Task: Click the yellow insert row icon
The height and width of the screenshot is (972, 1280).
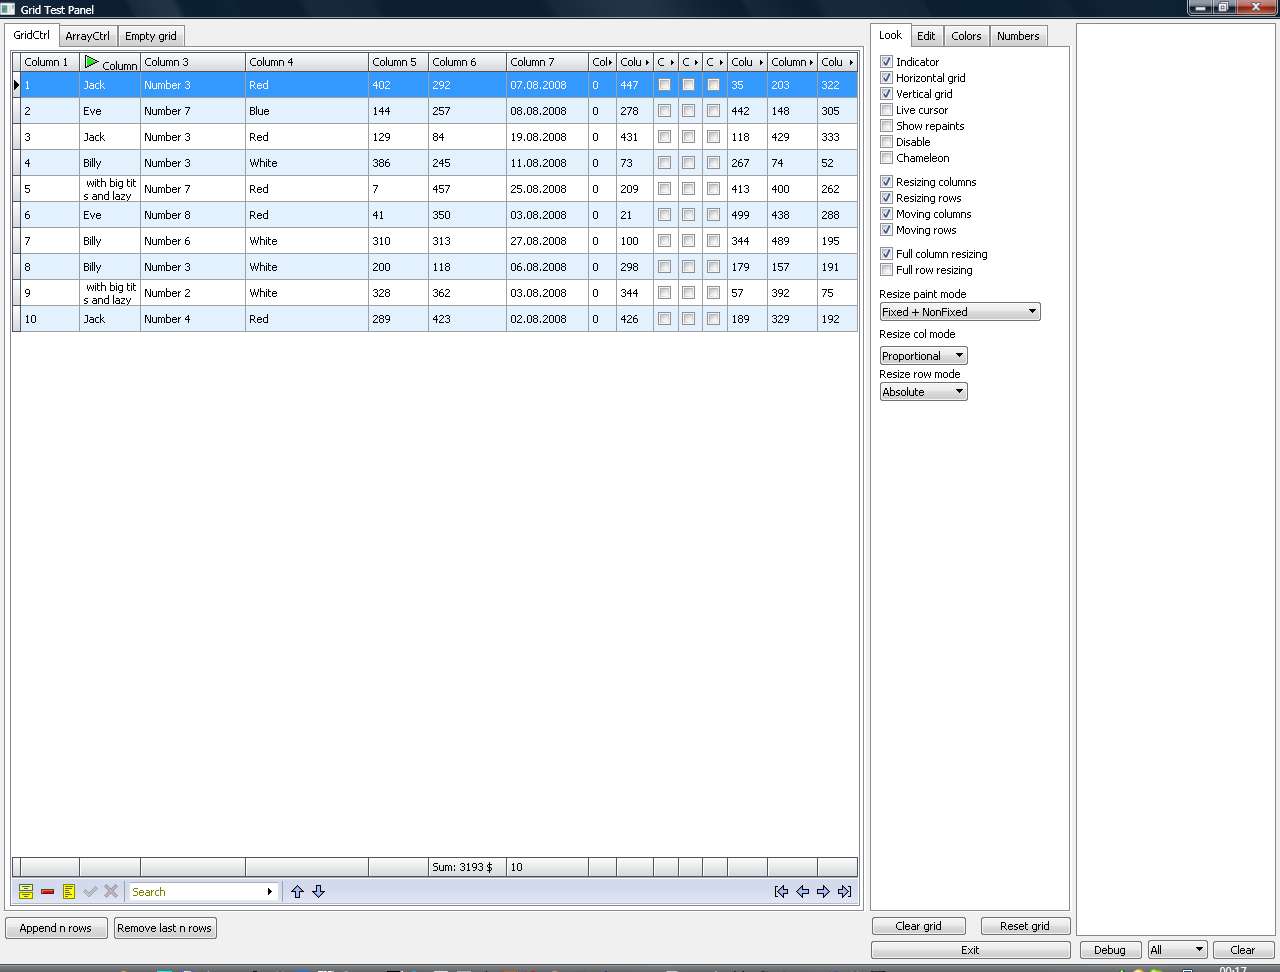Action: coord(26,892)
